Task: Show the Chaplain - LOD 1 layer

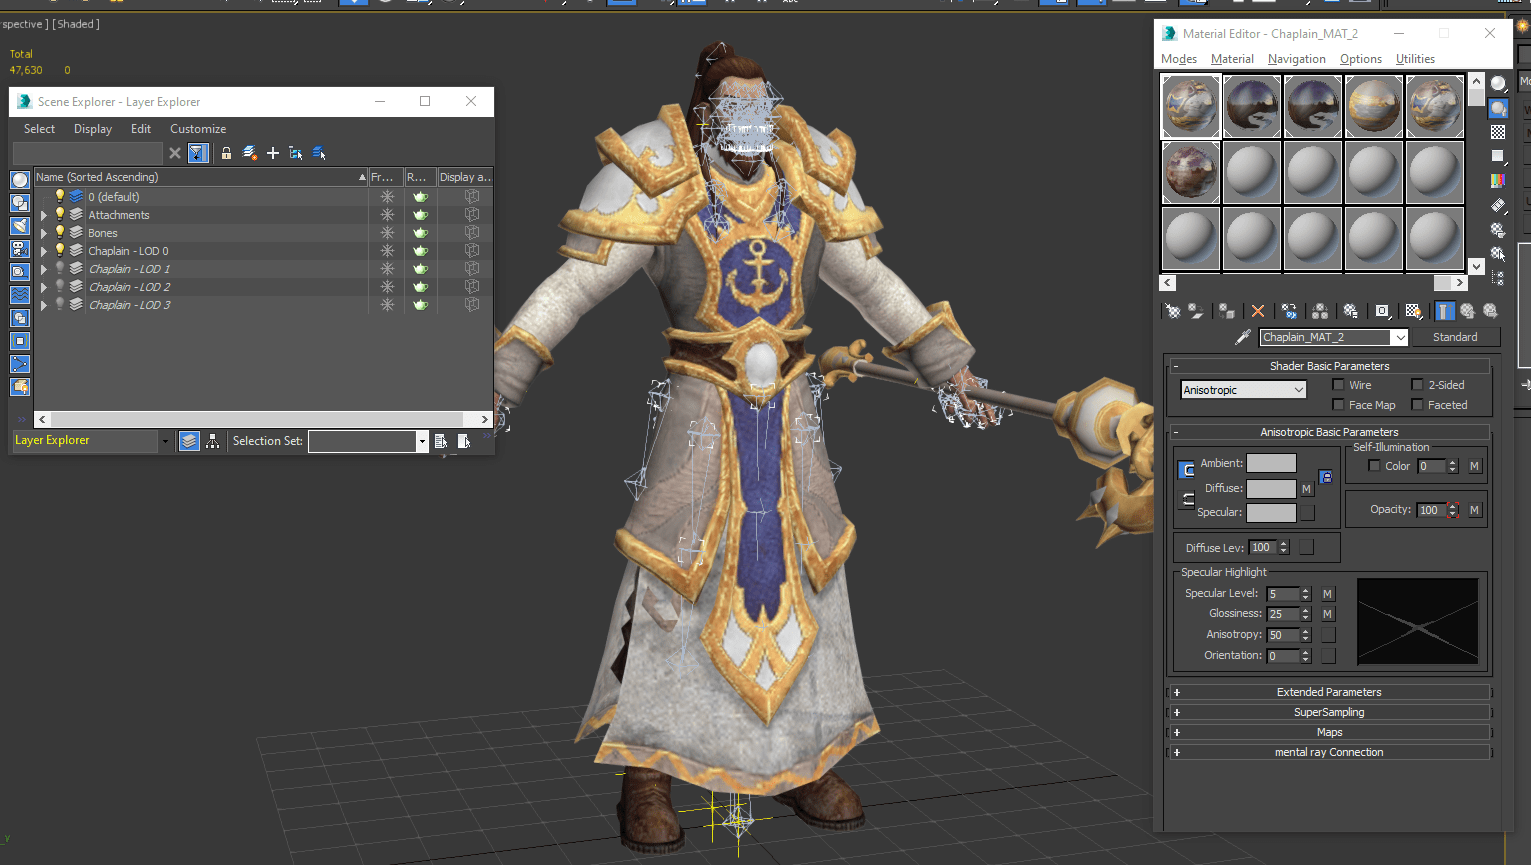Action: 60,269
